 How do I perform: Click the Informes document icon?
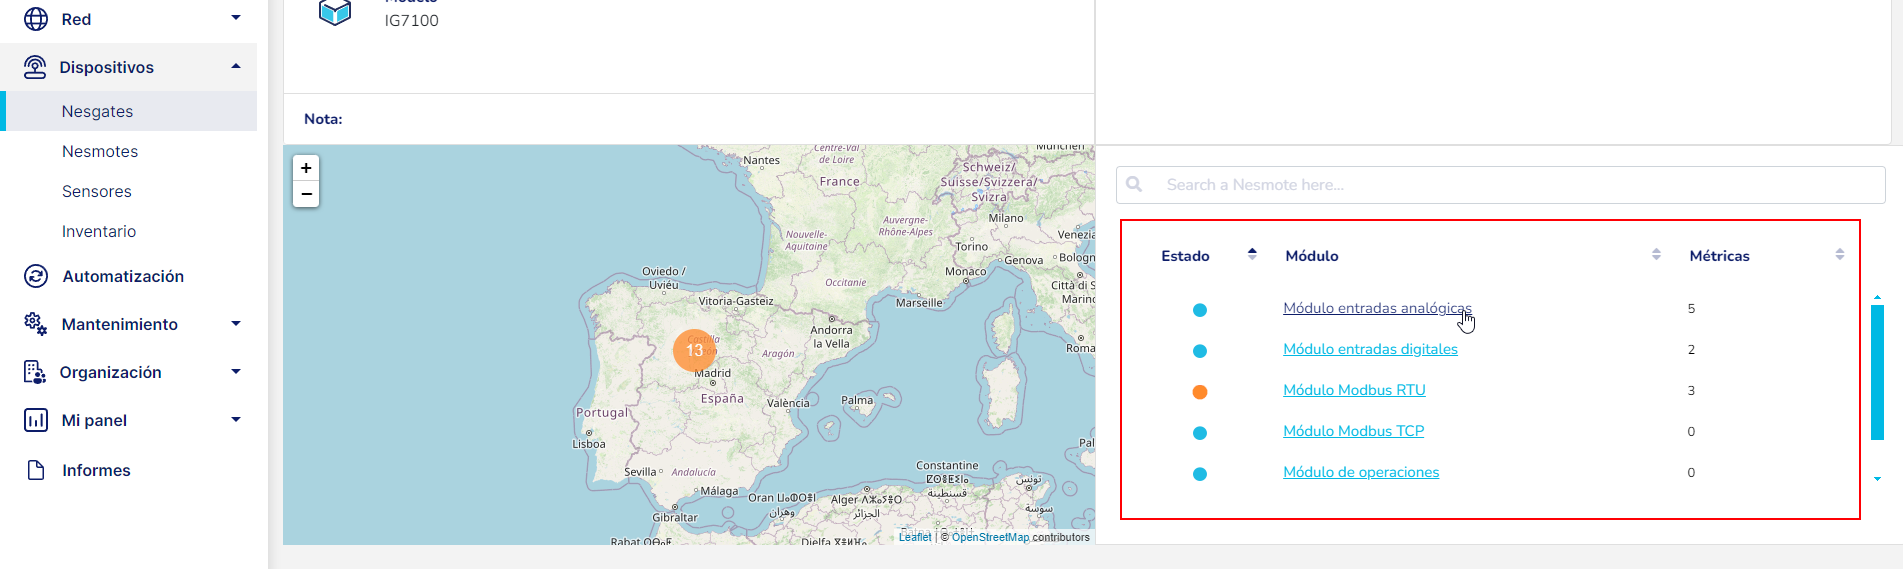[36, 470]
